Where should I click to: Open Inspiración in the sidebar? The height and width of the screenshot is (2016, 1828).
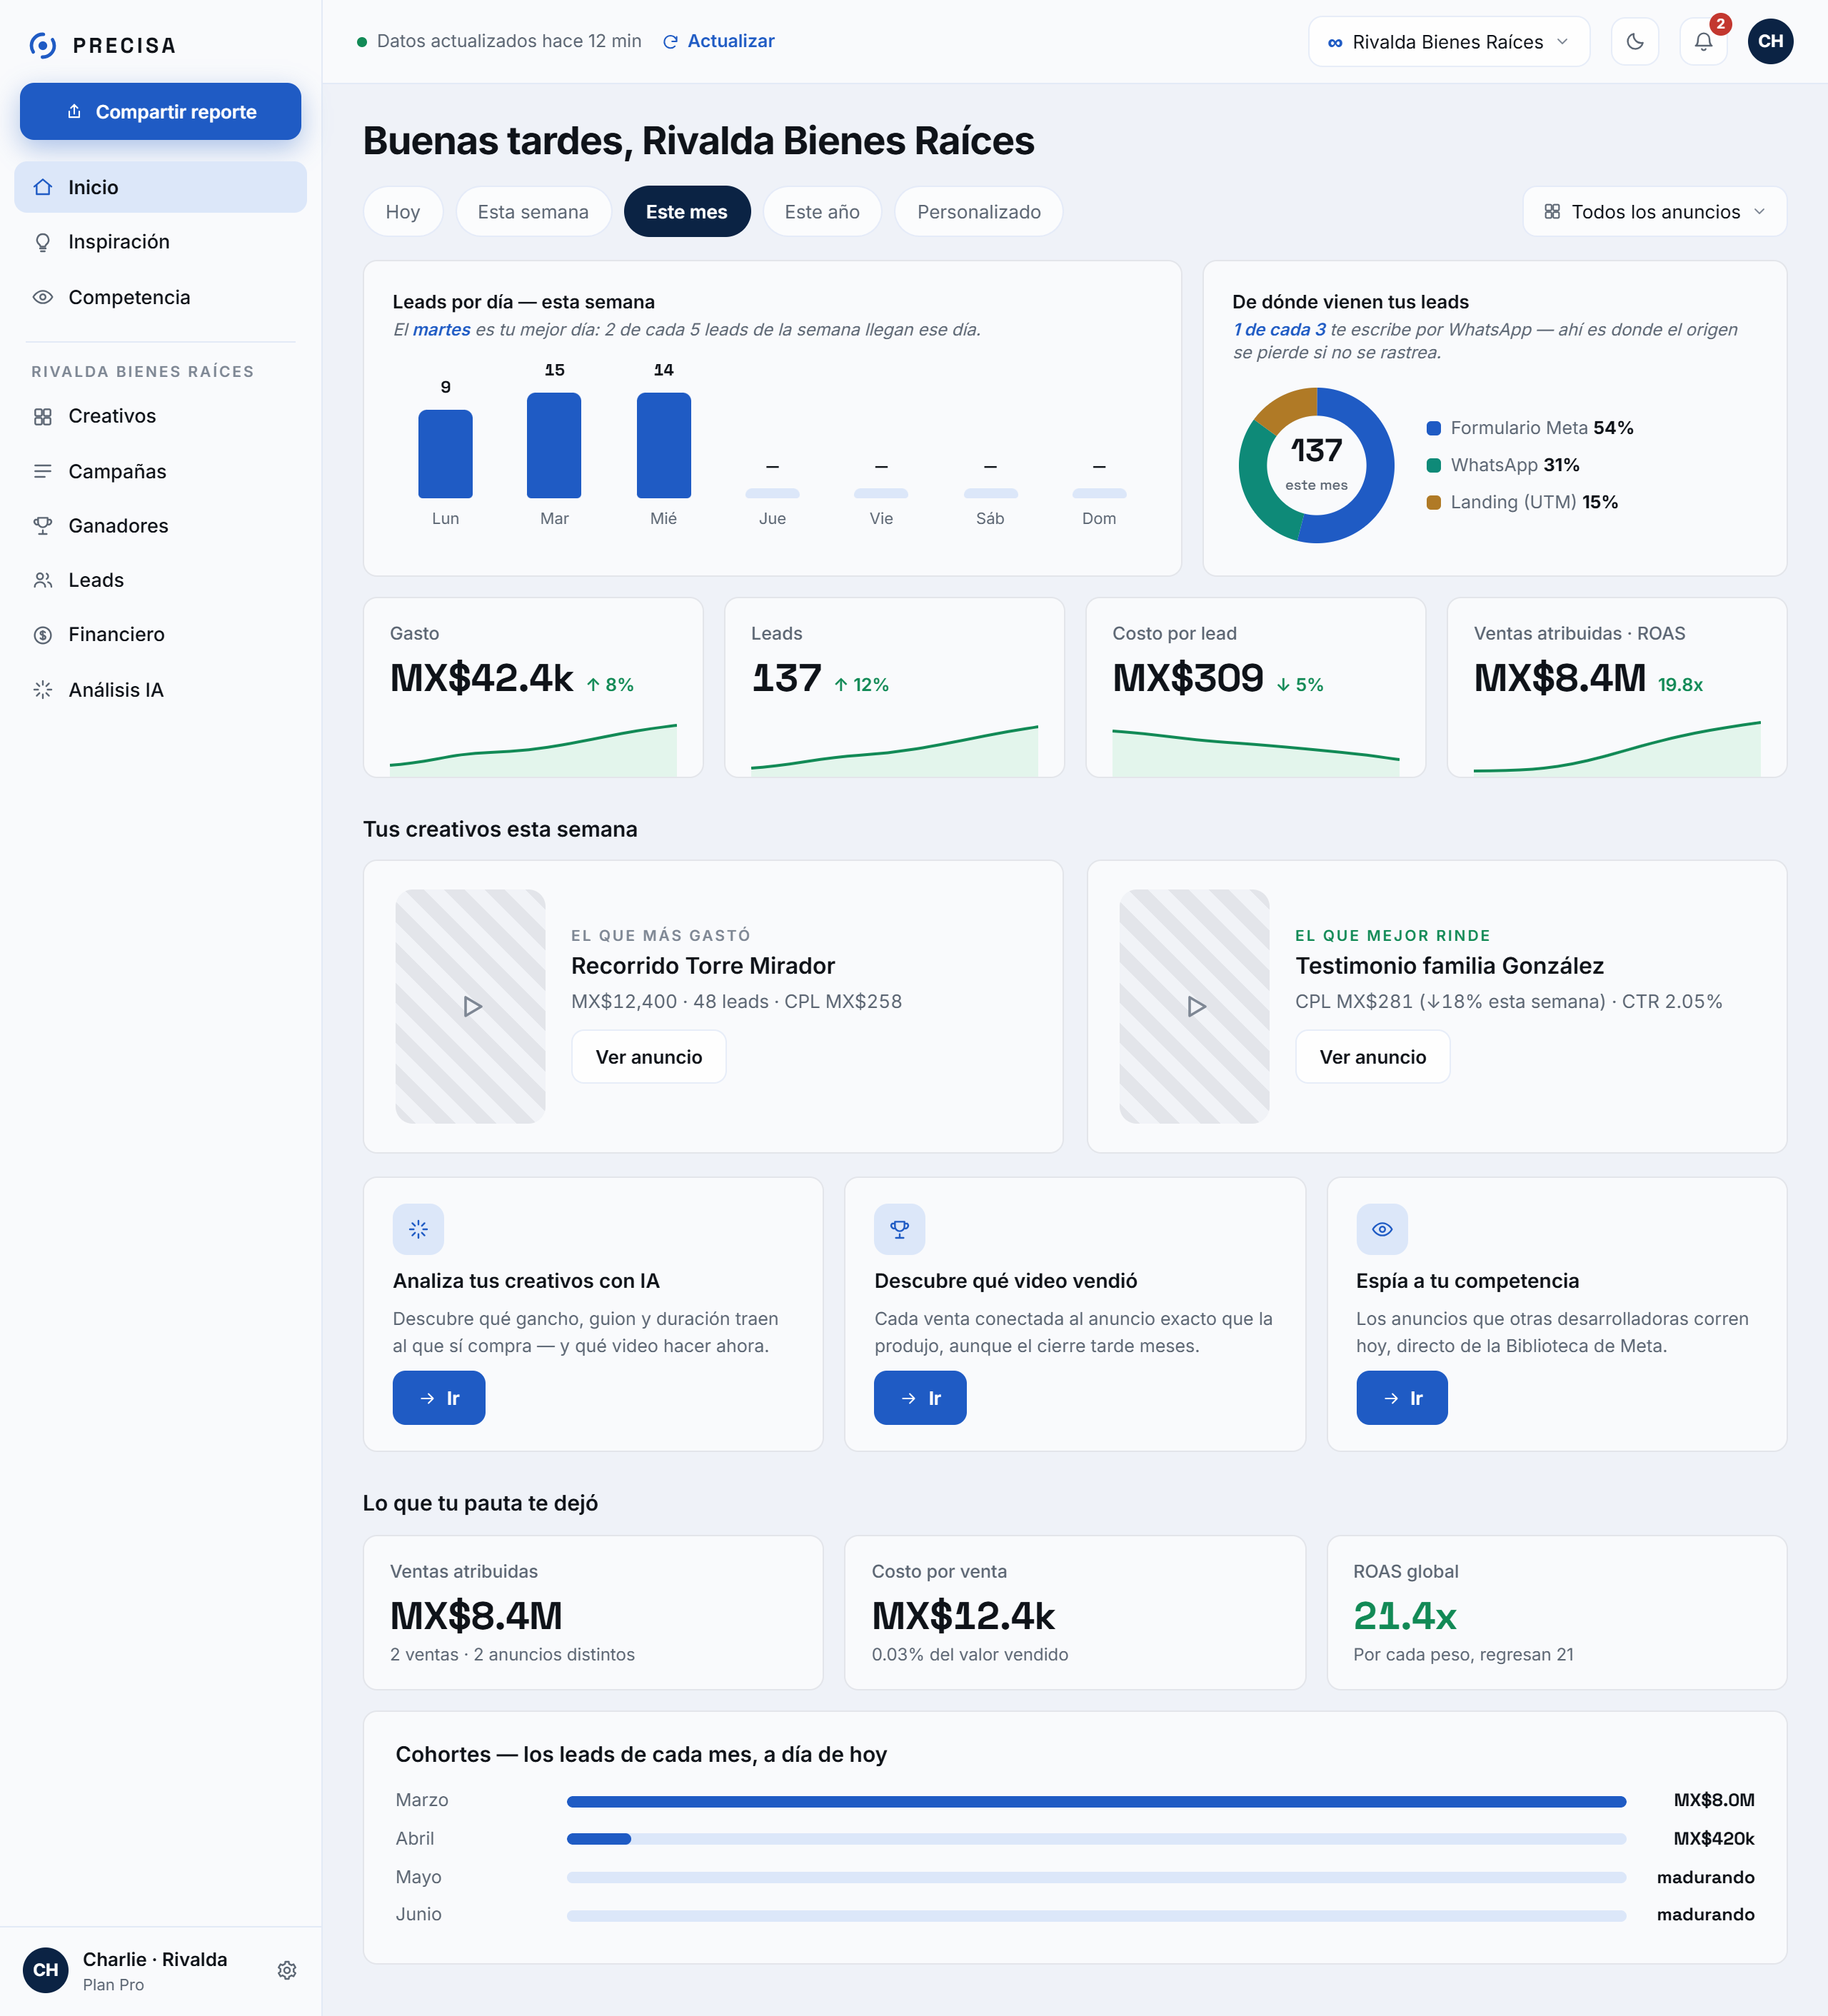point(160,242)
